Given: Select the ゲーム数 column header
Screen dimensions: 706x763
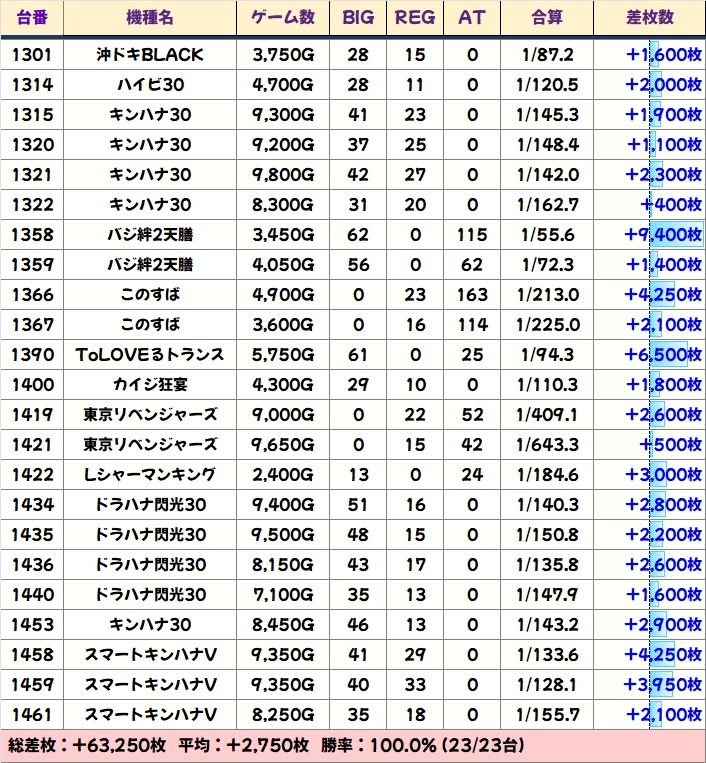Looking at the screenshot, I should click(283, 18).
